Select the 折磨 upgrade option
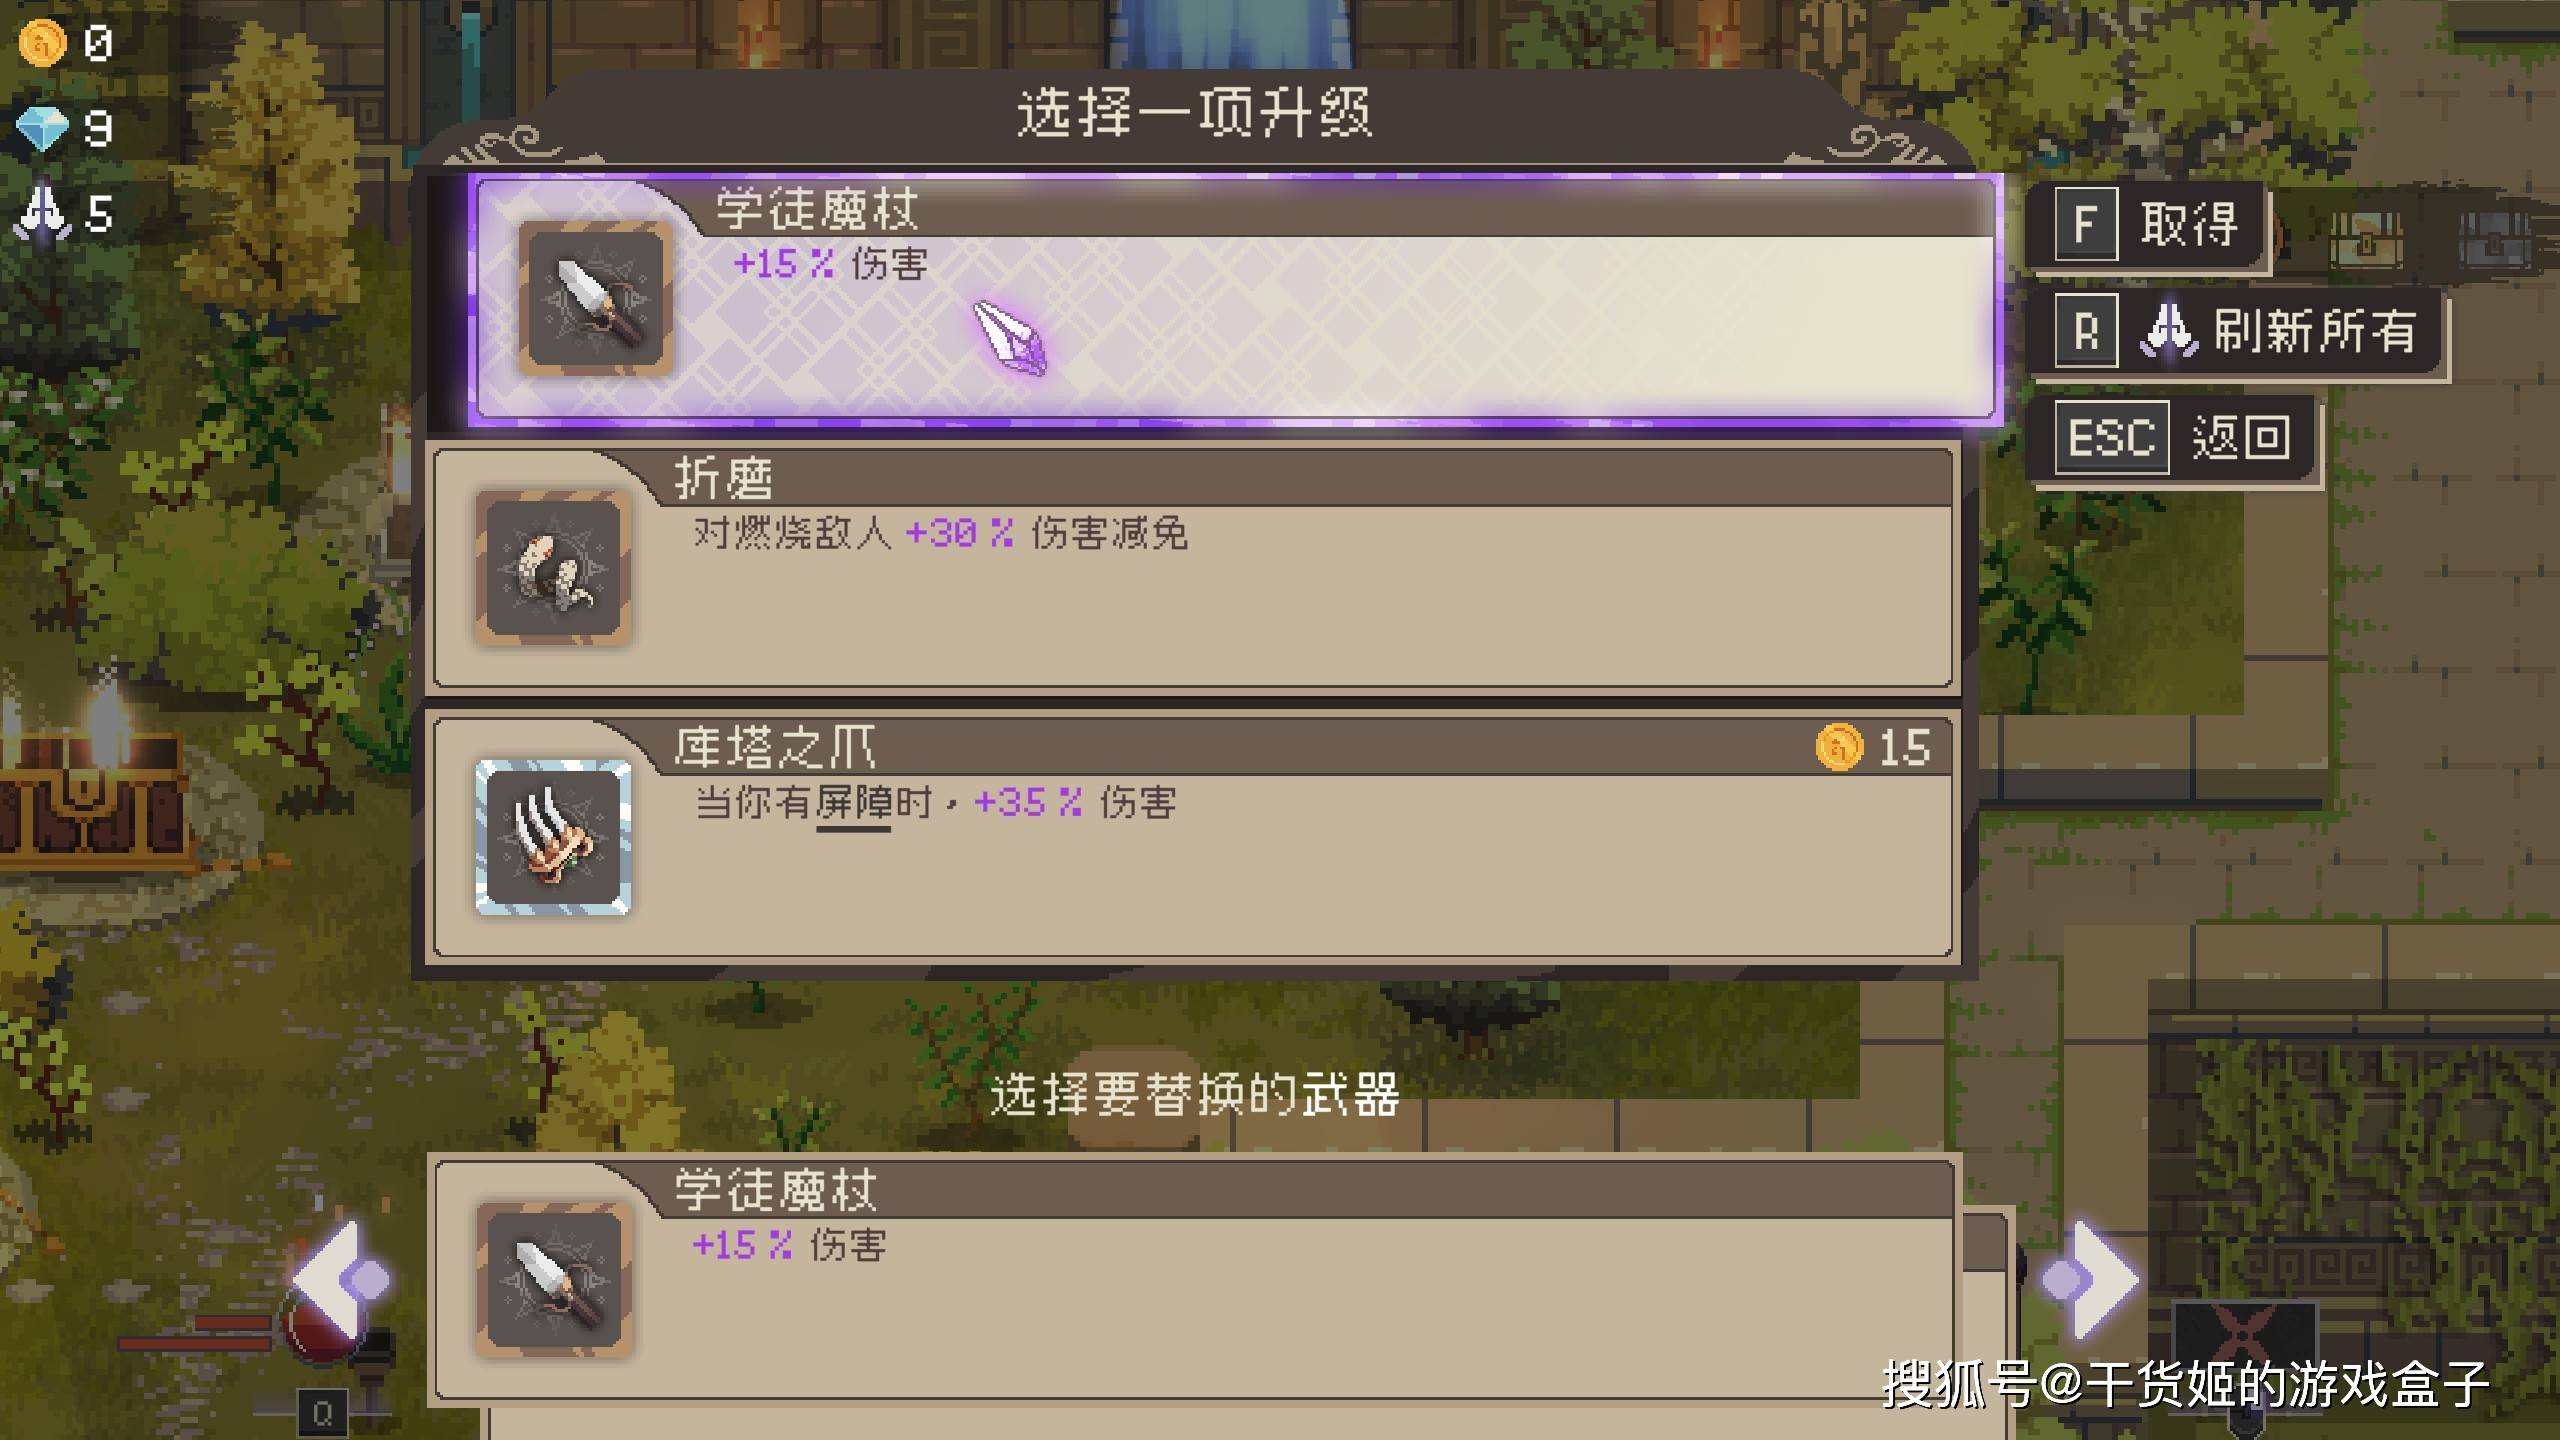2560x1440 pixels. [x=1193, y=568]
